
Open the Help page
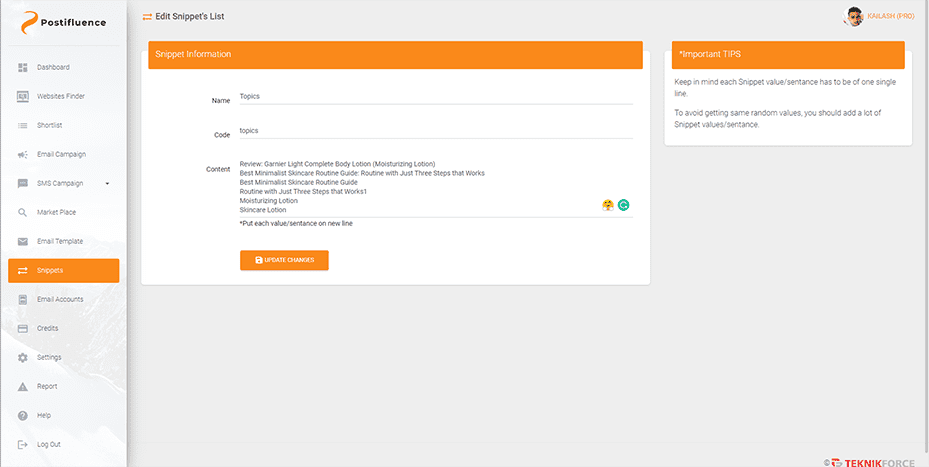point(43,415)
